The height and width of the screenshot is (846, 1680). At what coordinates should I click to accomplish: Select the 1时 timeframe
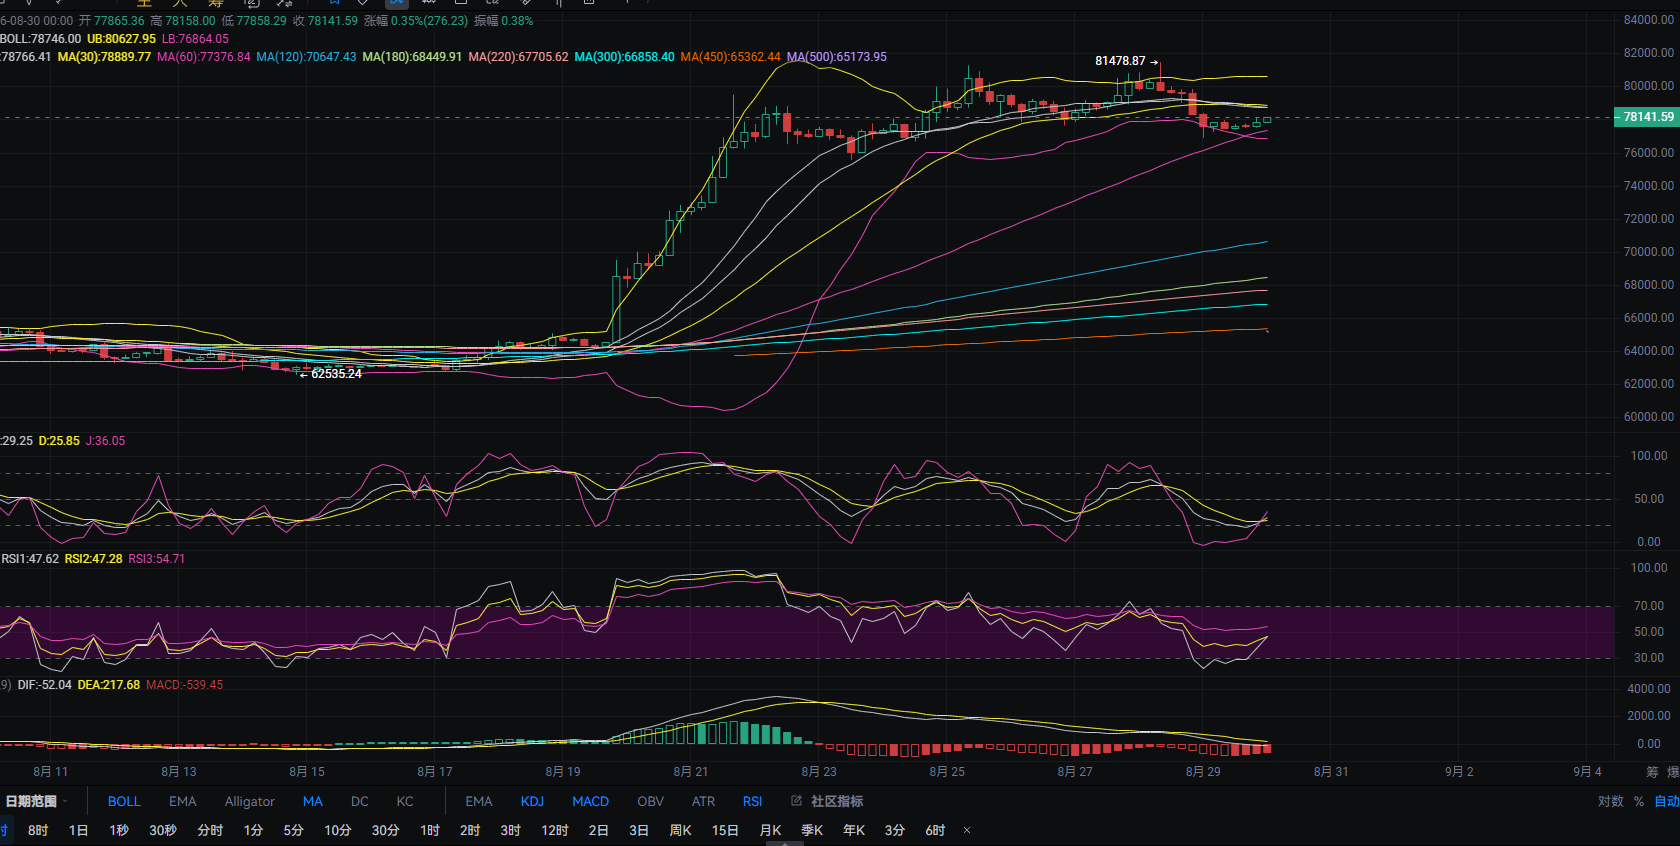click(x=430, y=830)
